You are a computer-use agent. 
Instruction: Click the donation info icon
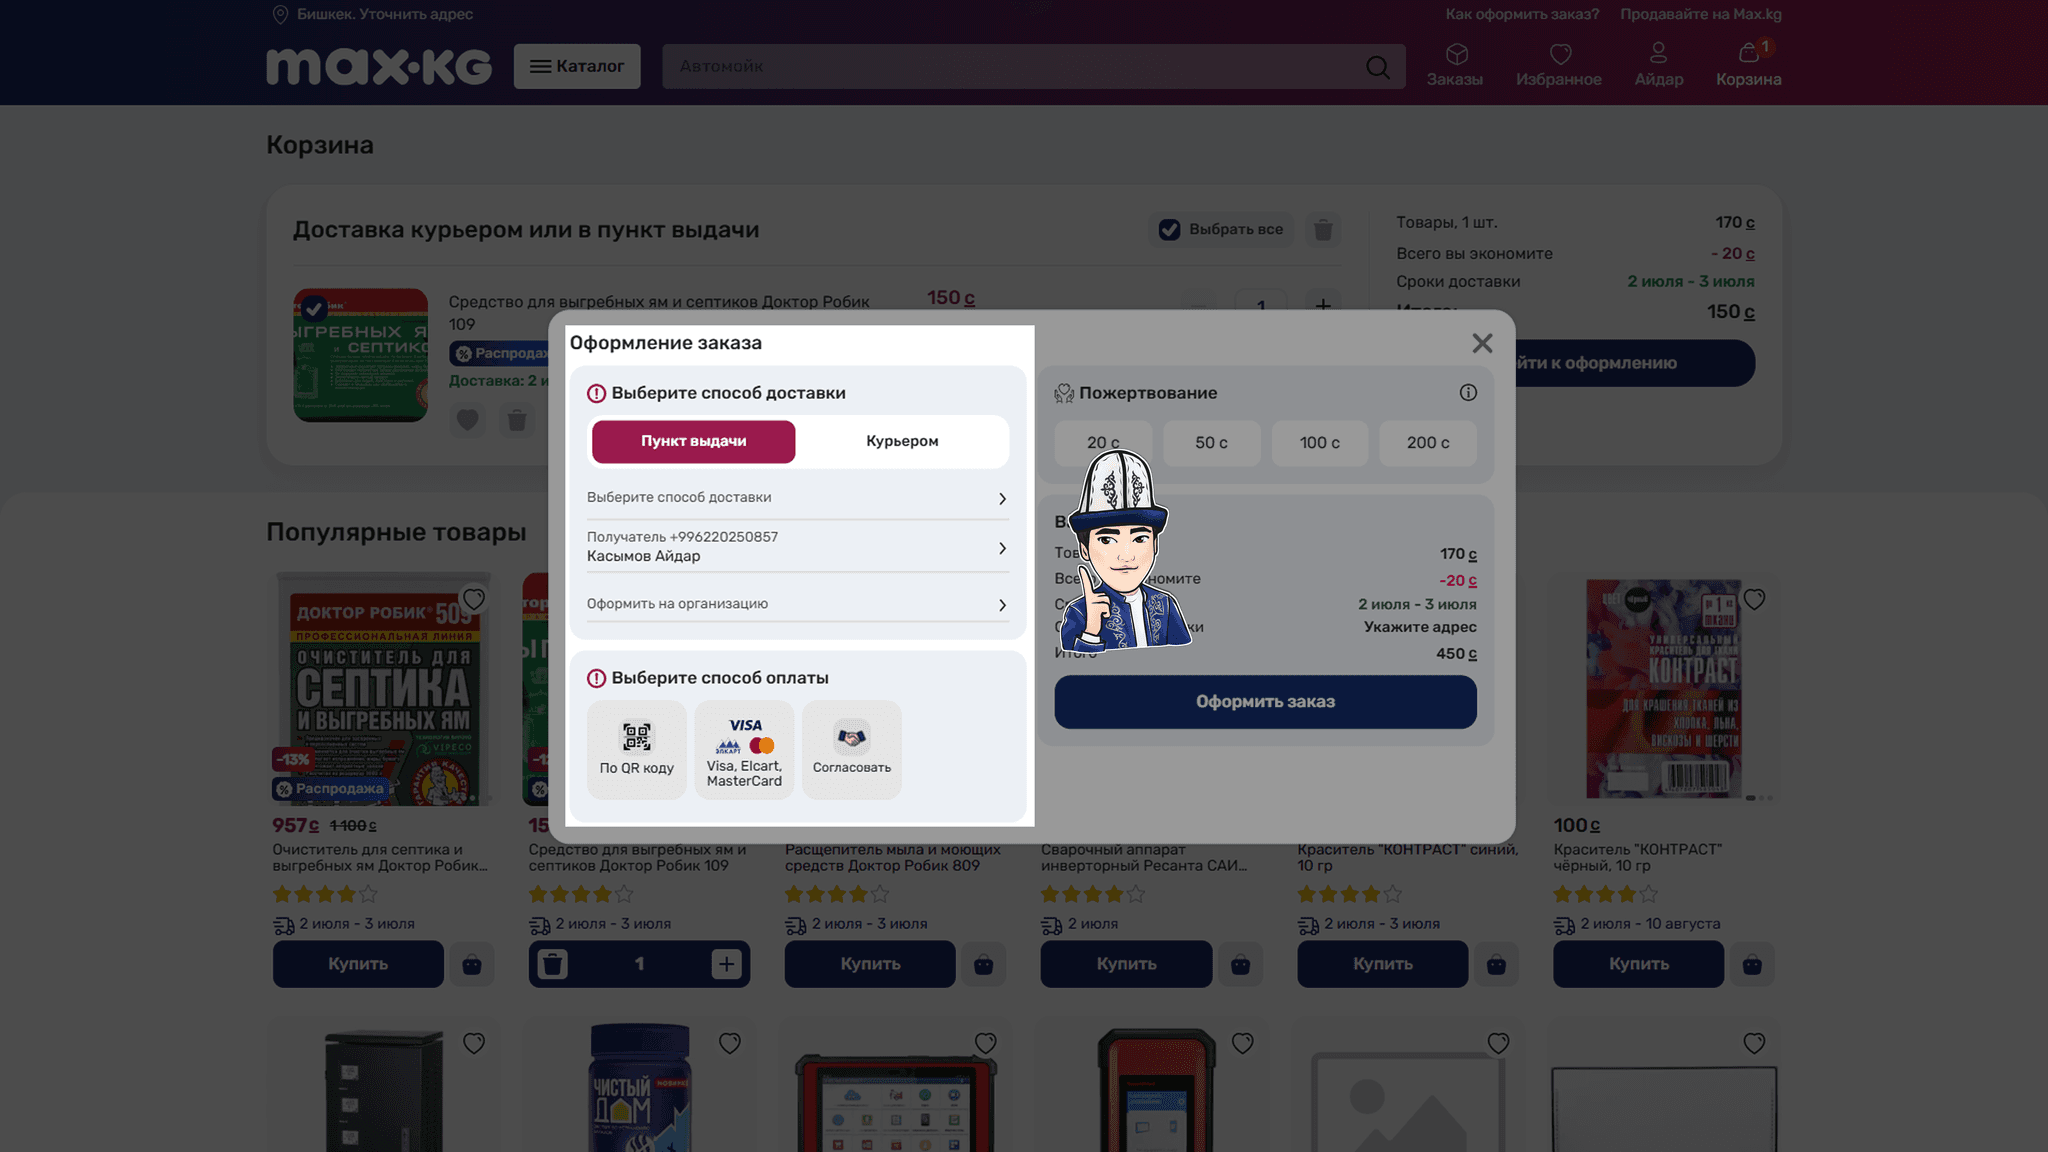point(1468,393)
